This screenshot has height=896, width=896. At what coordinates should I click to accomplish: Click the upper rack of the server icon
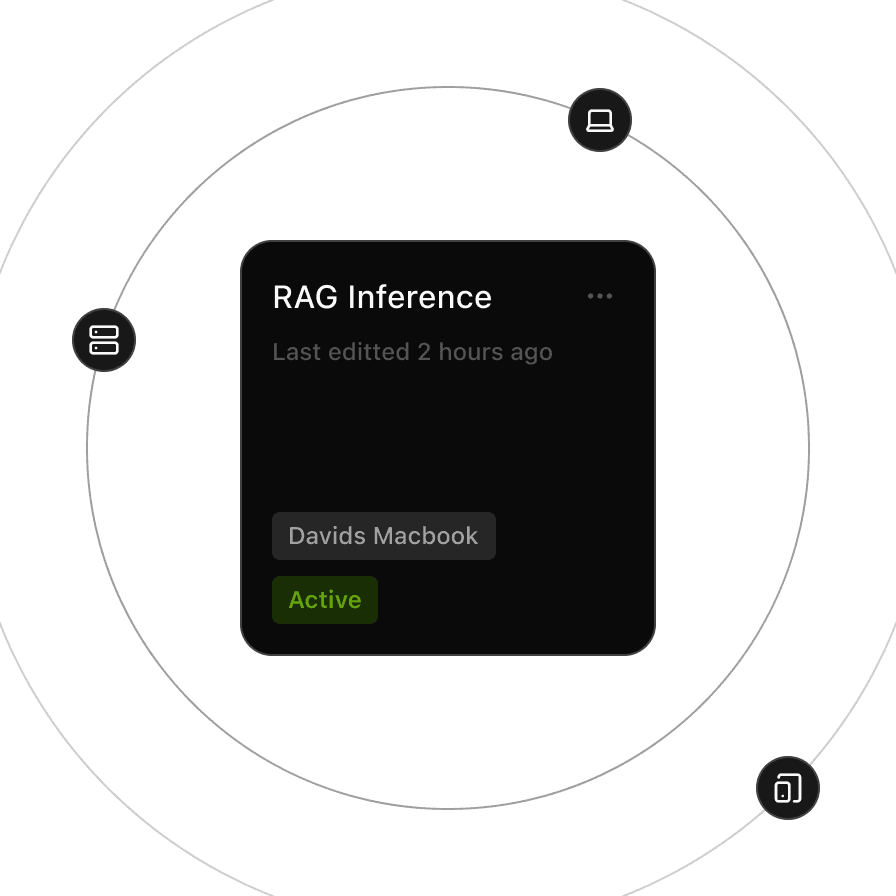[104, 332]
